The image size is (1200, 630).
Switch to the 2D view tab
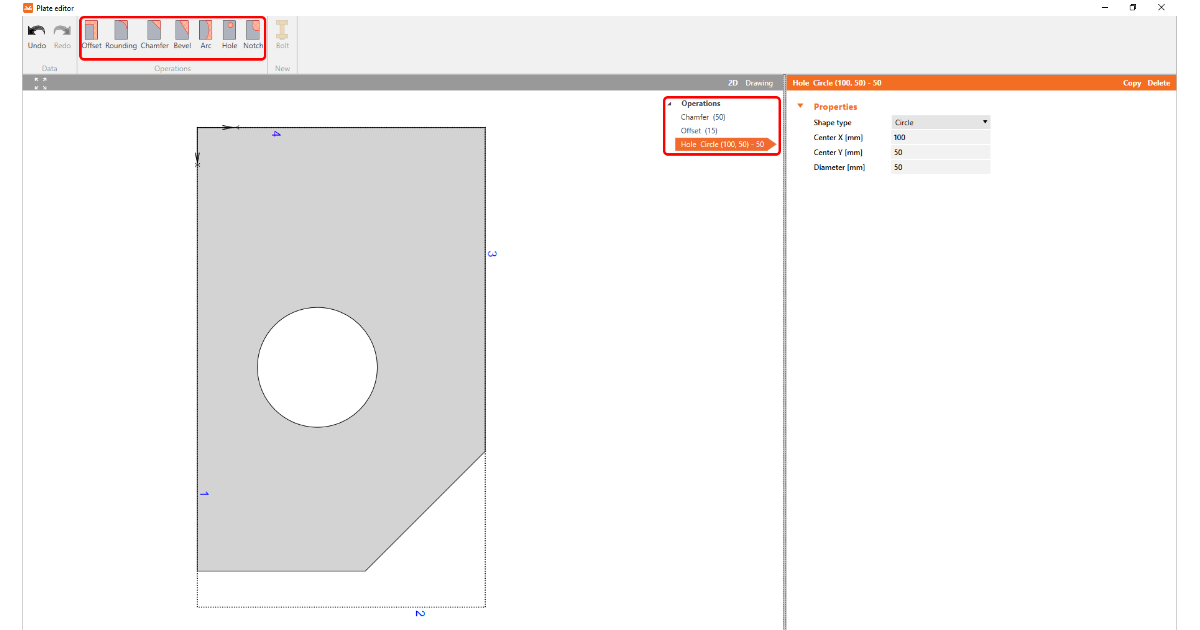coord(733,83)
